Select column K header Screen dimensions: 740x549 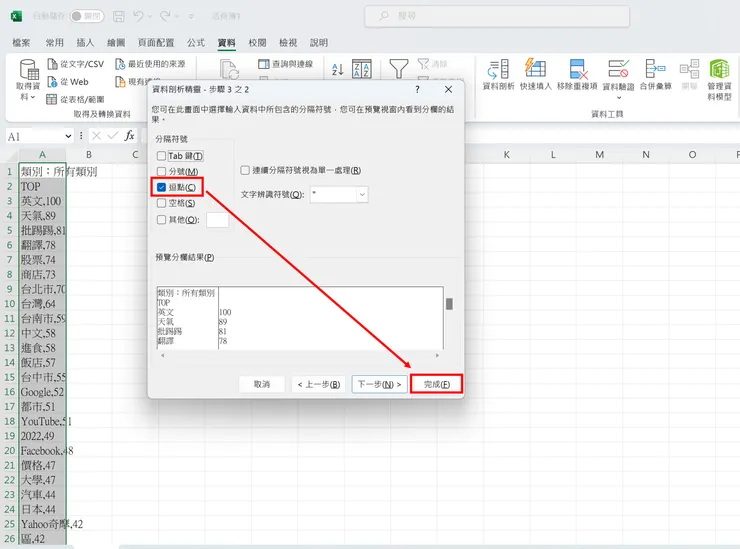click(x=506, y=154)
